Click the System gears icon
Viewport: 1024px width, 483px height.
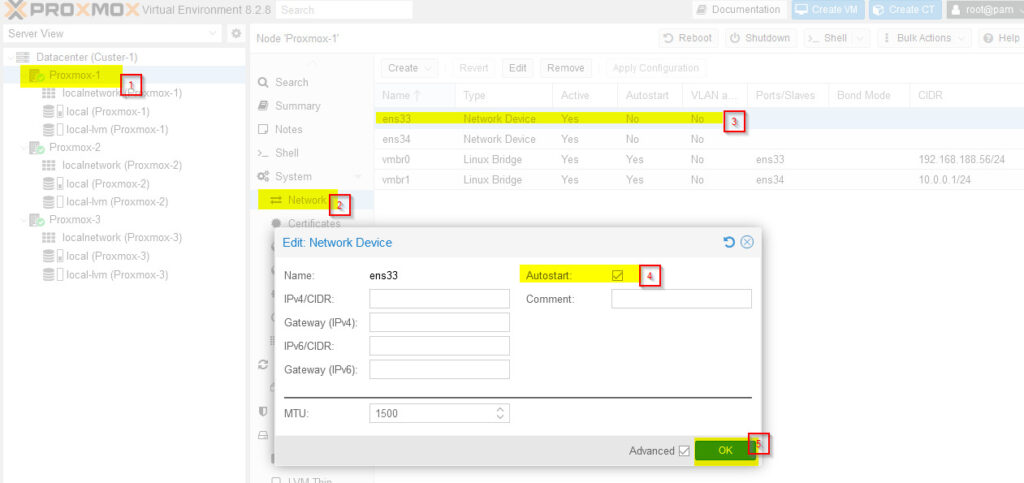pos(264,176)
